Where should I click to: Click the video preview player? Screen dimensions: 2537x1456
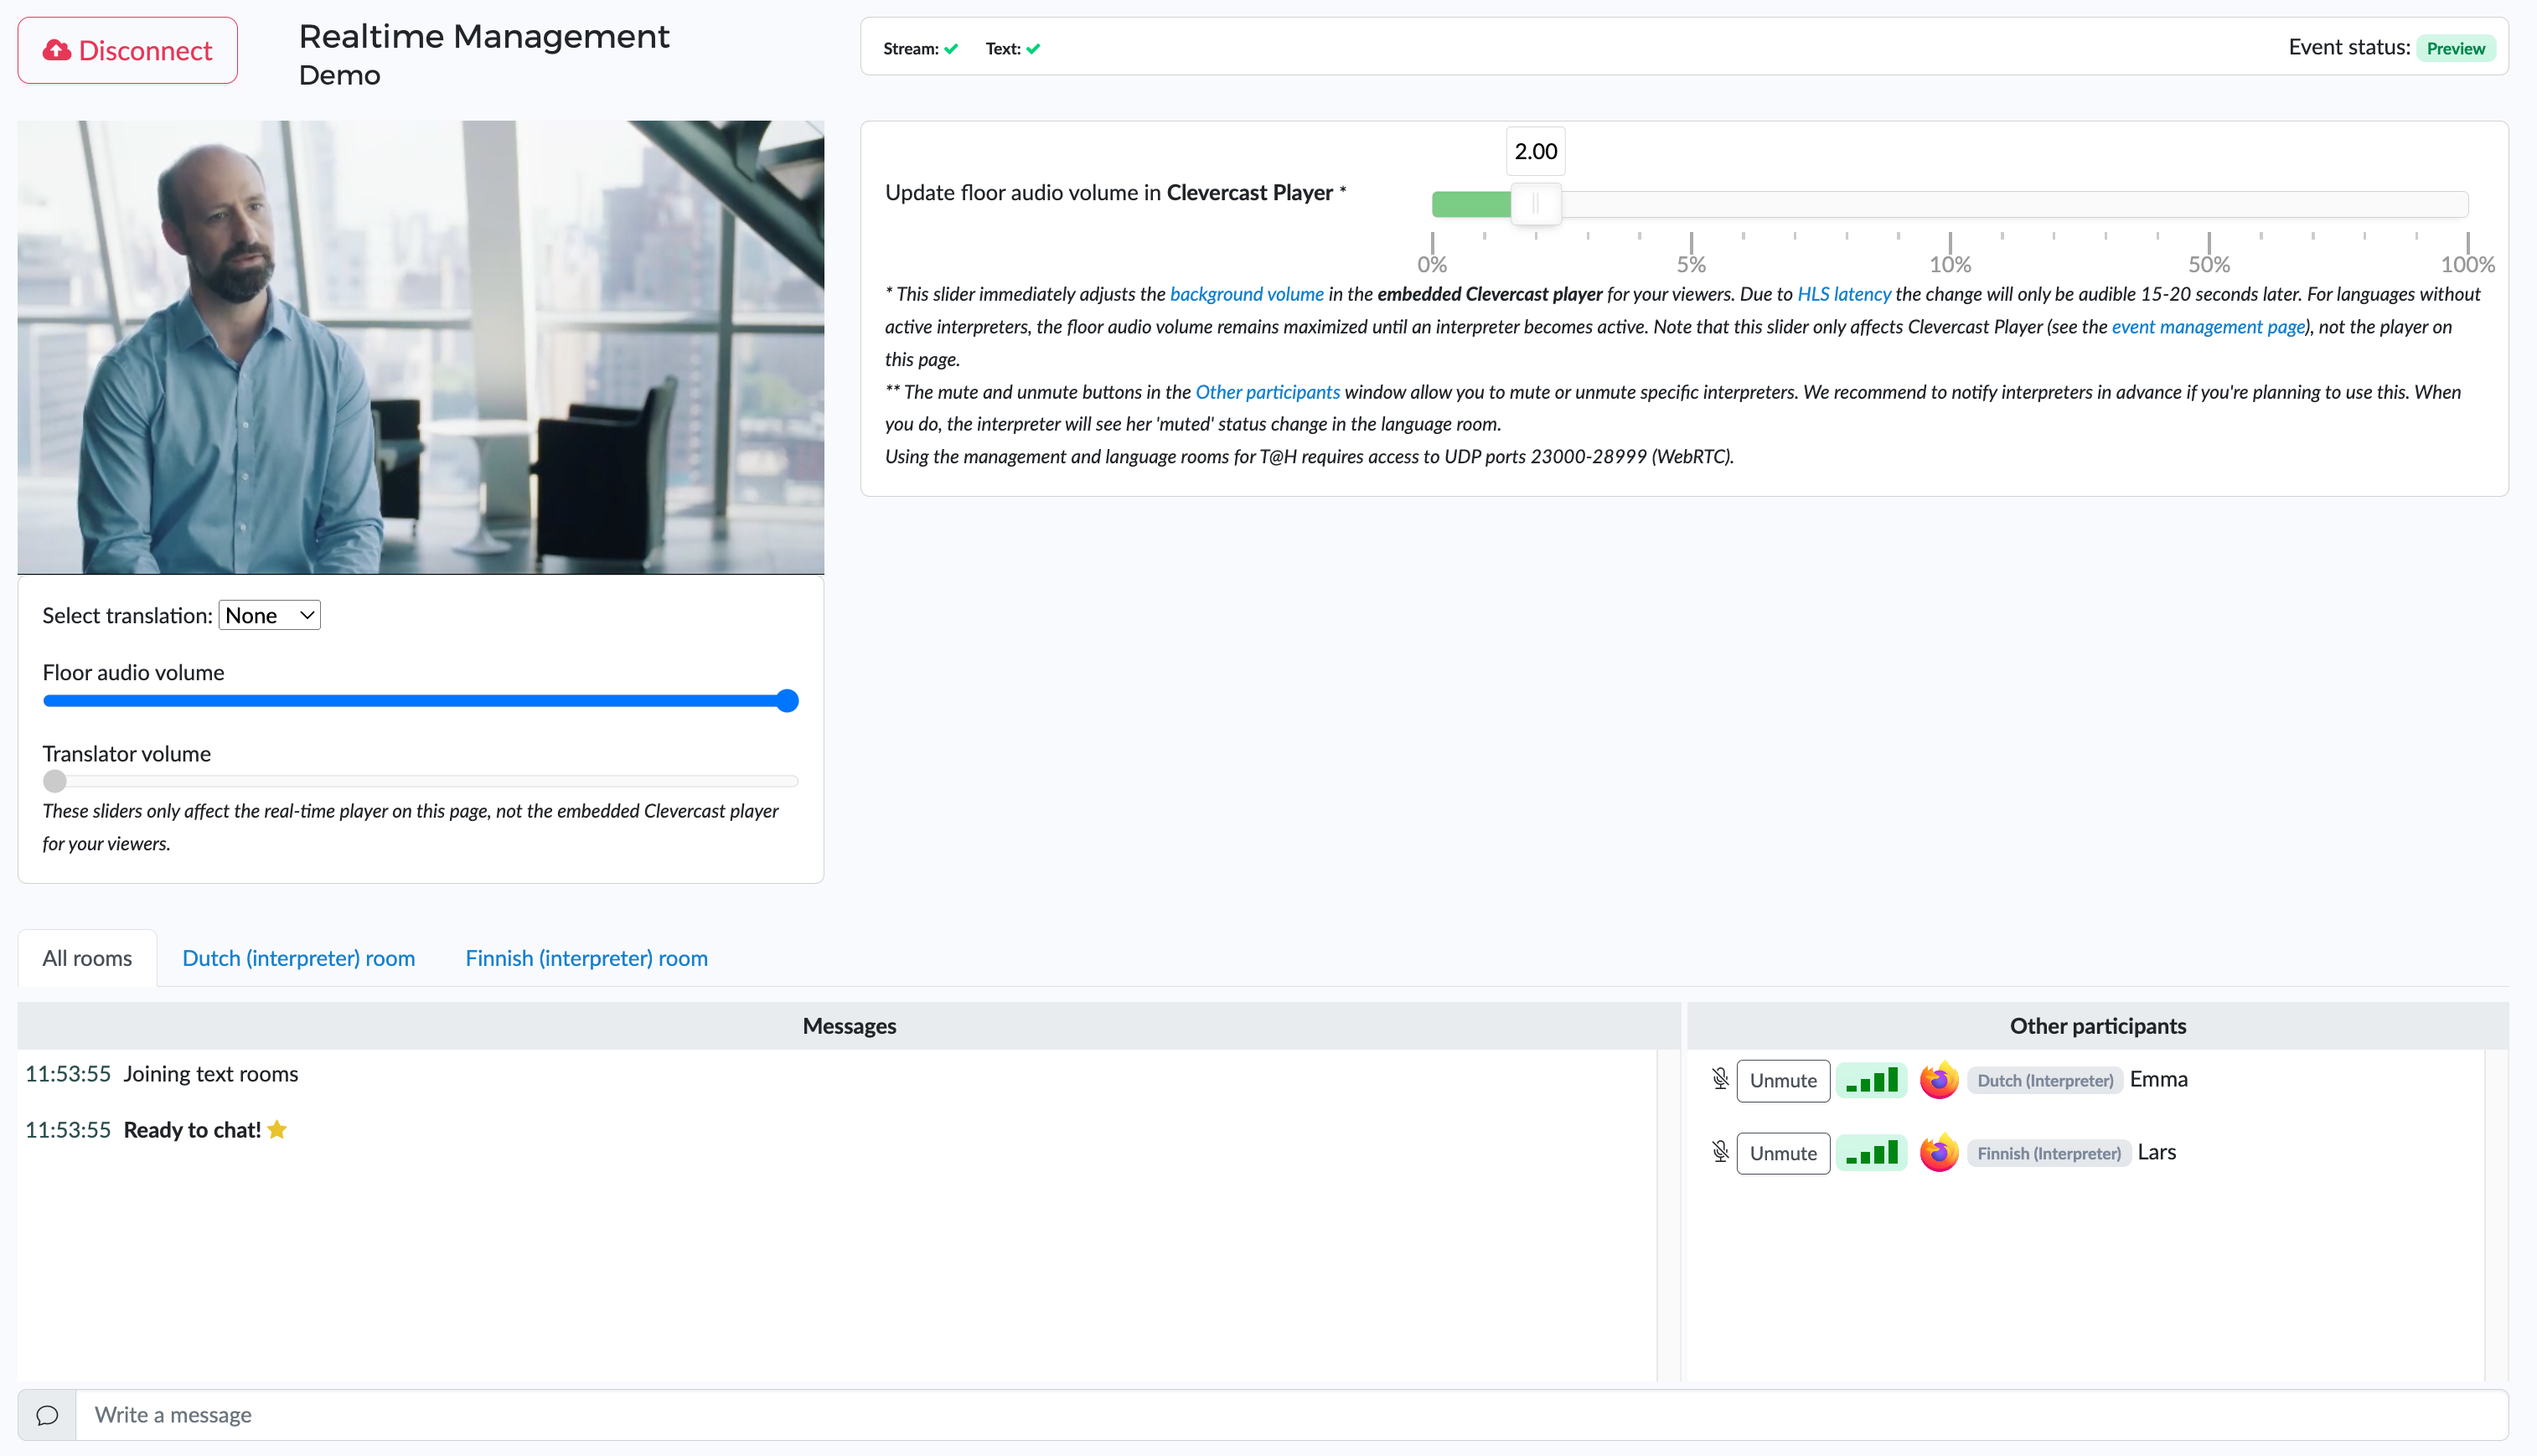420,347
